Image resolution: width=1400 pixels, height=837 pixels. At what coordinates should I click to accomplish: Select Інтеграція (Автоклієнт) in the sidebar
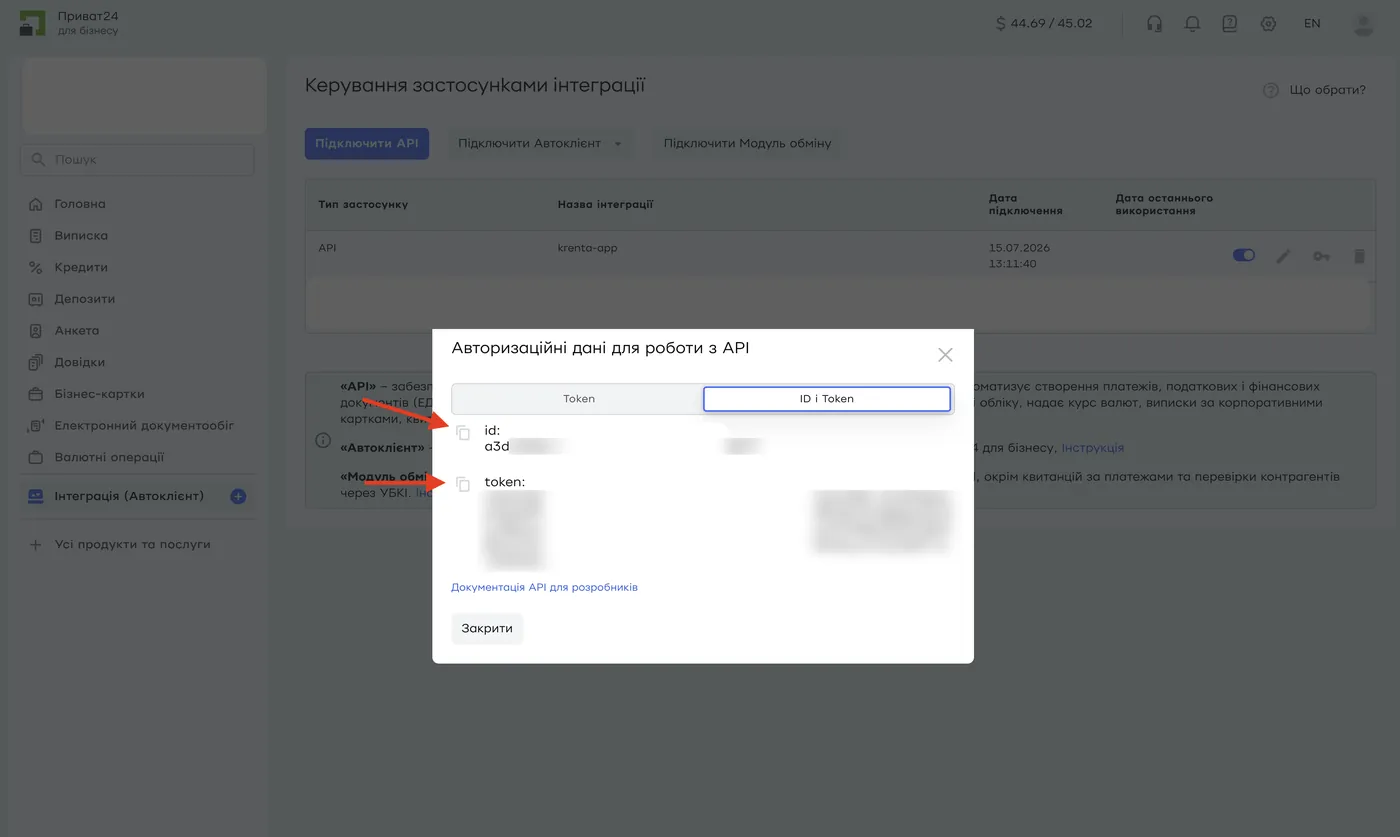[129, 496]
